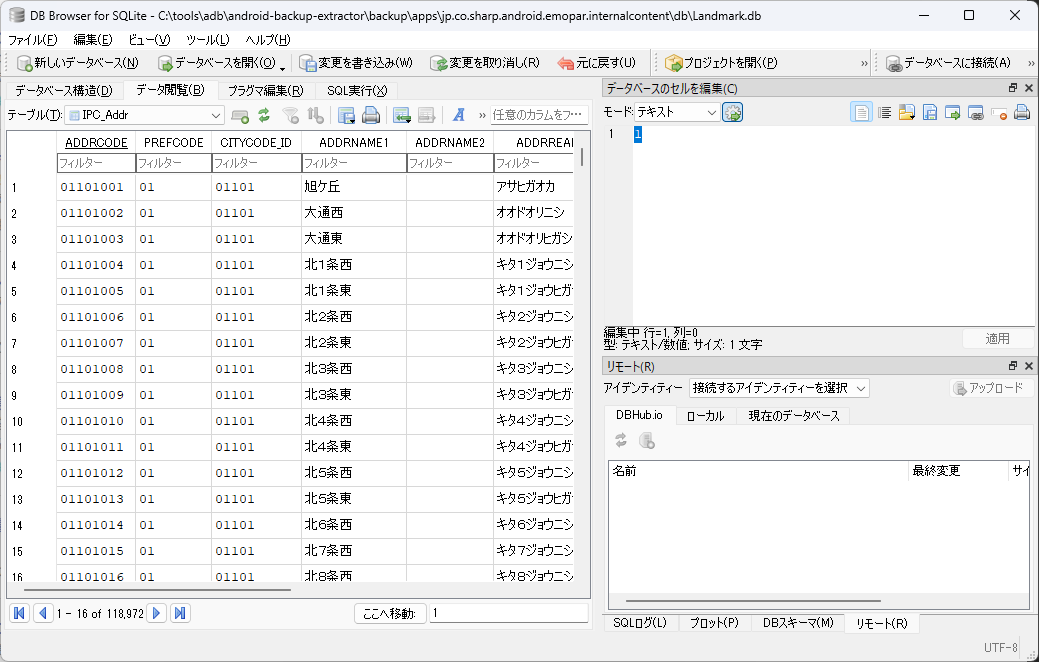Open the File (ファイル) menu
Image resolution: width=1039 pixels, height=662 pixels.
coord(33,40)
